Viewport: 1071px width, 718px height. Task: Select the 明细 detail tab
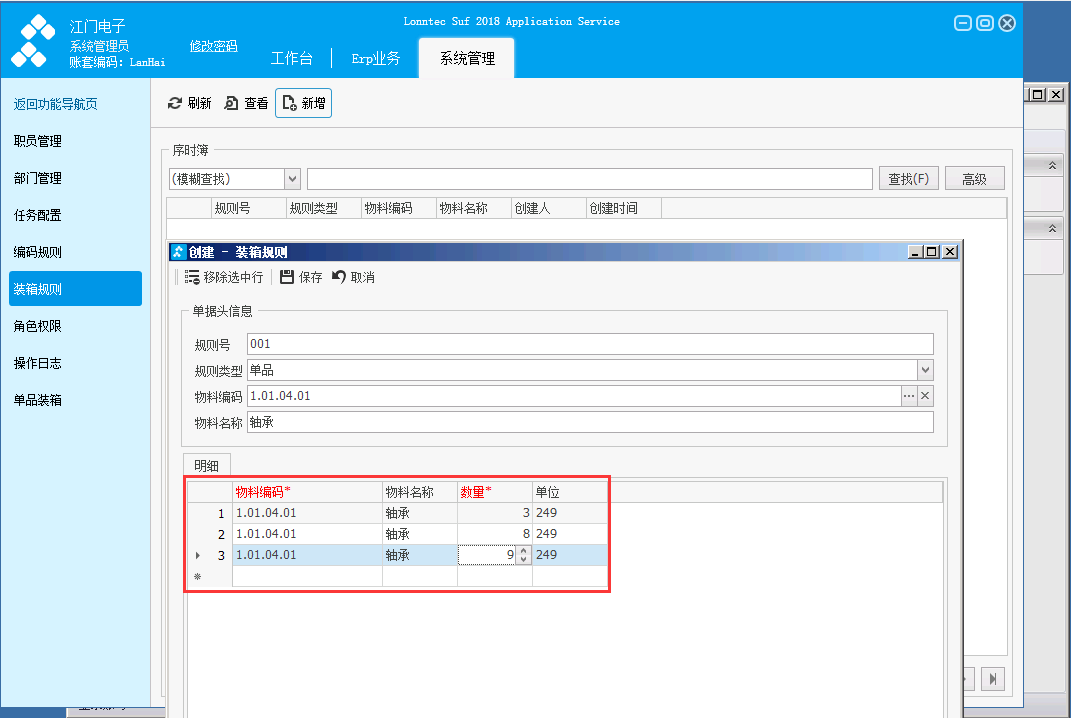coord(206,466)
